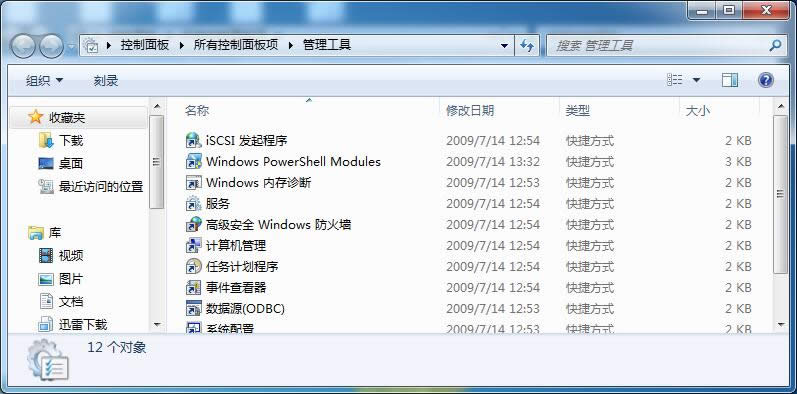Open the 组织 dropdown menu

point(44,80)
